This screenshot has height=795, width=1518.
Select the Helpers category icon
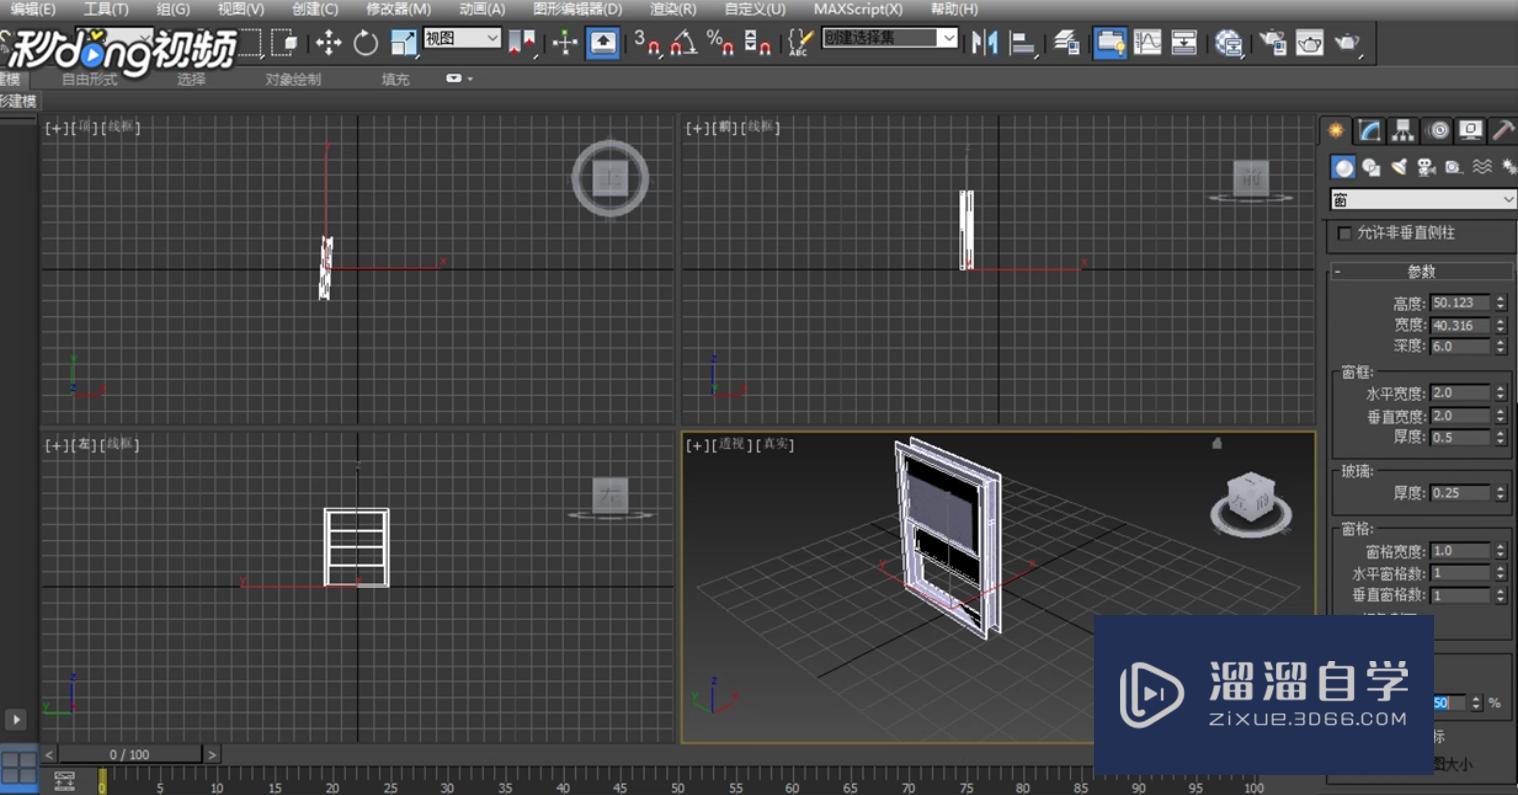pos(1453,167)
